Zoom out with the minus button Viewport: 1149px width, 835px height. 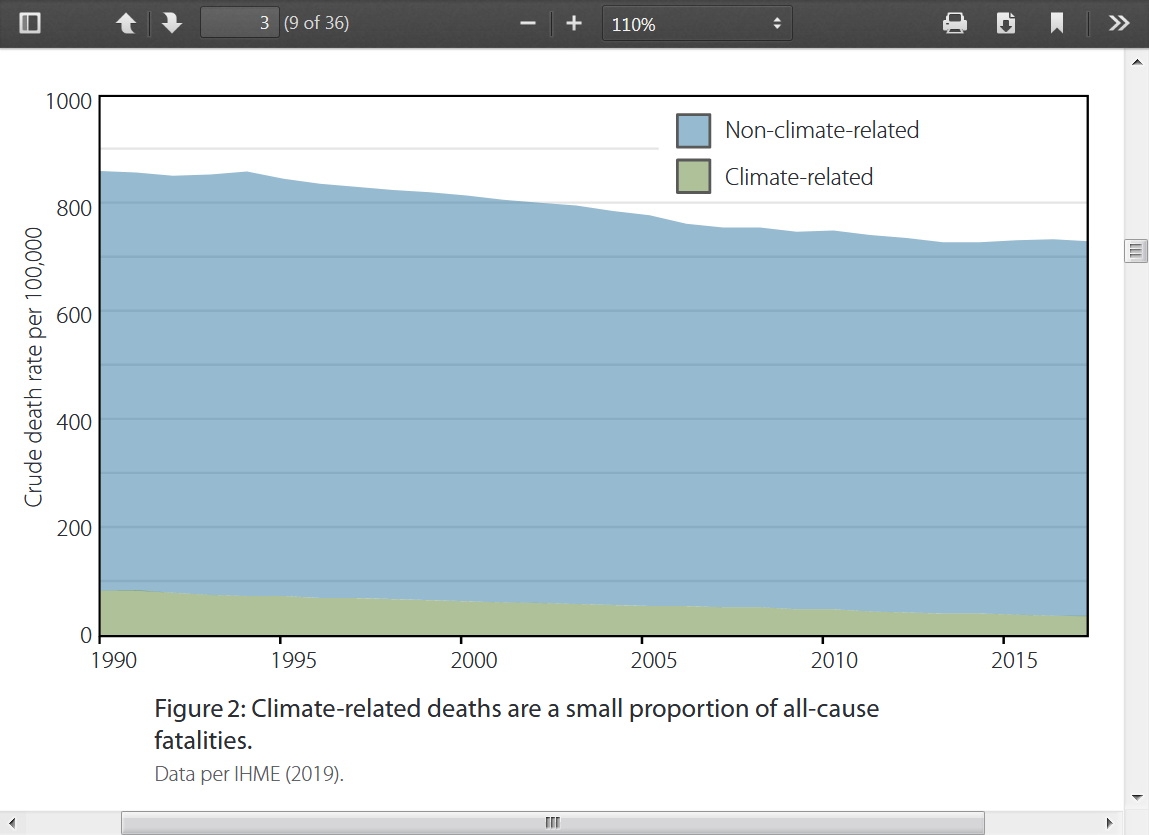tap(528, 23)
